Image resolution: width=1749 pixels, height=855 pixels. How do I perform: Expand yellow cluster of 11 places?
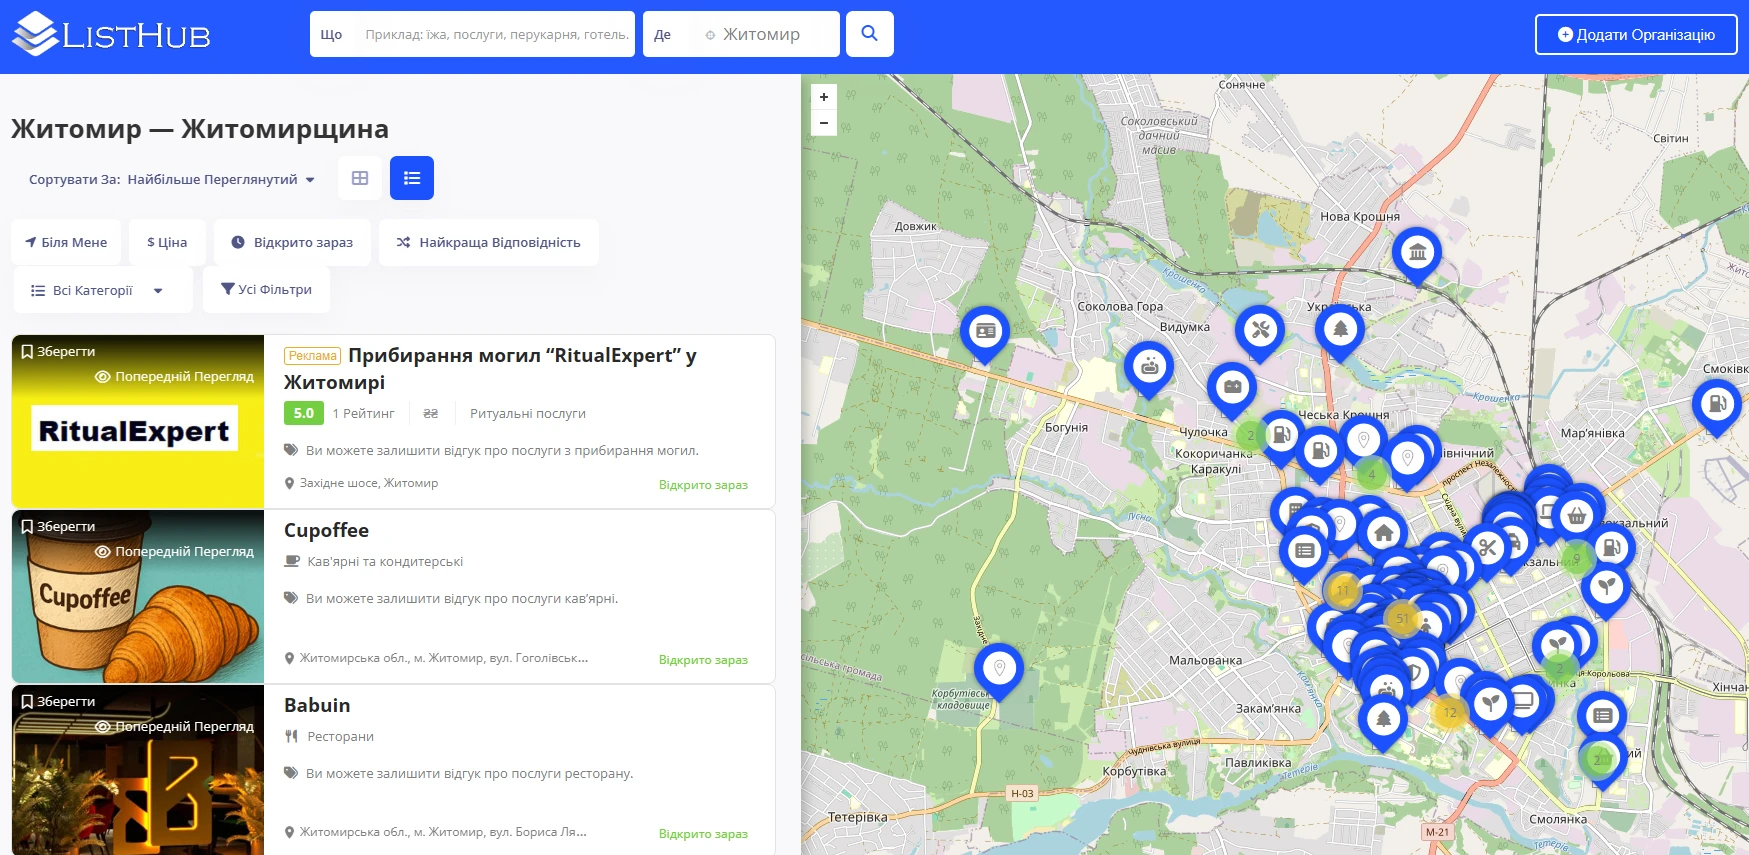[1343, 590]
